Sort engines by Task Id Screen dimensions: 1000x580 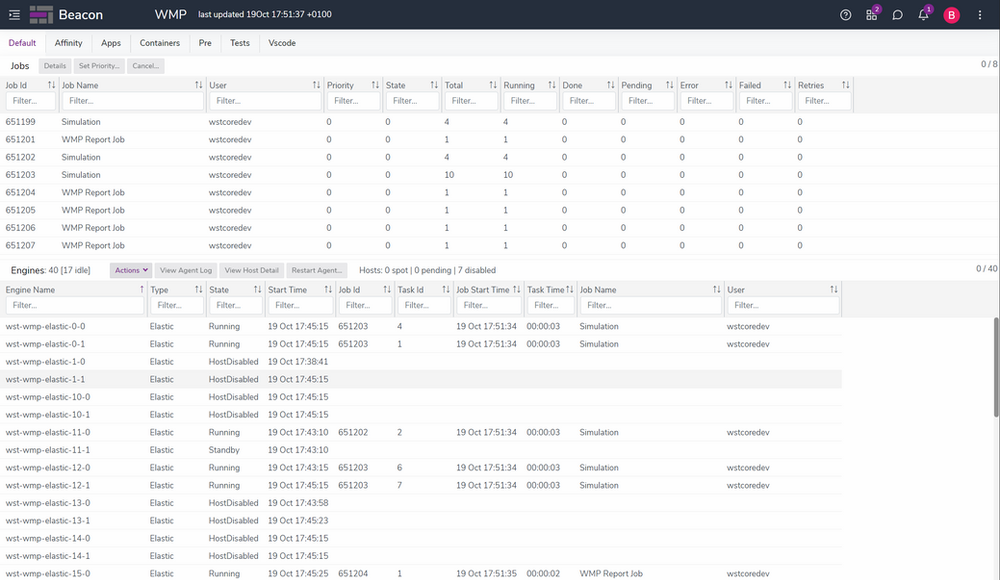(x=446, y=290)
